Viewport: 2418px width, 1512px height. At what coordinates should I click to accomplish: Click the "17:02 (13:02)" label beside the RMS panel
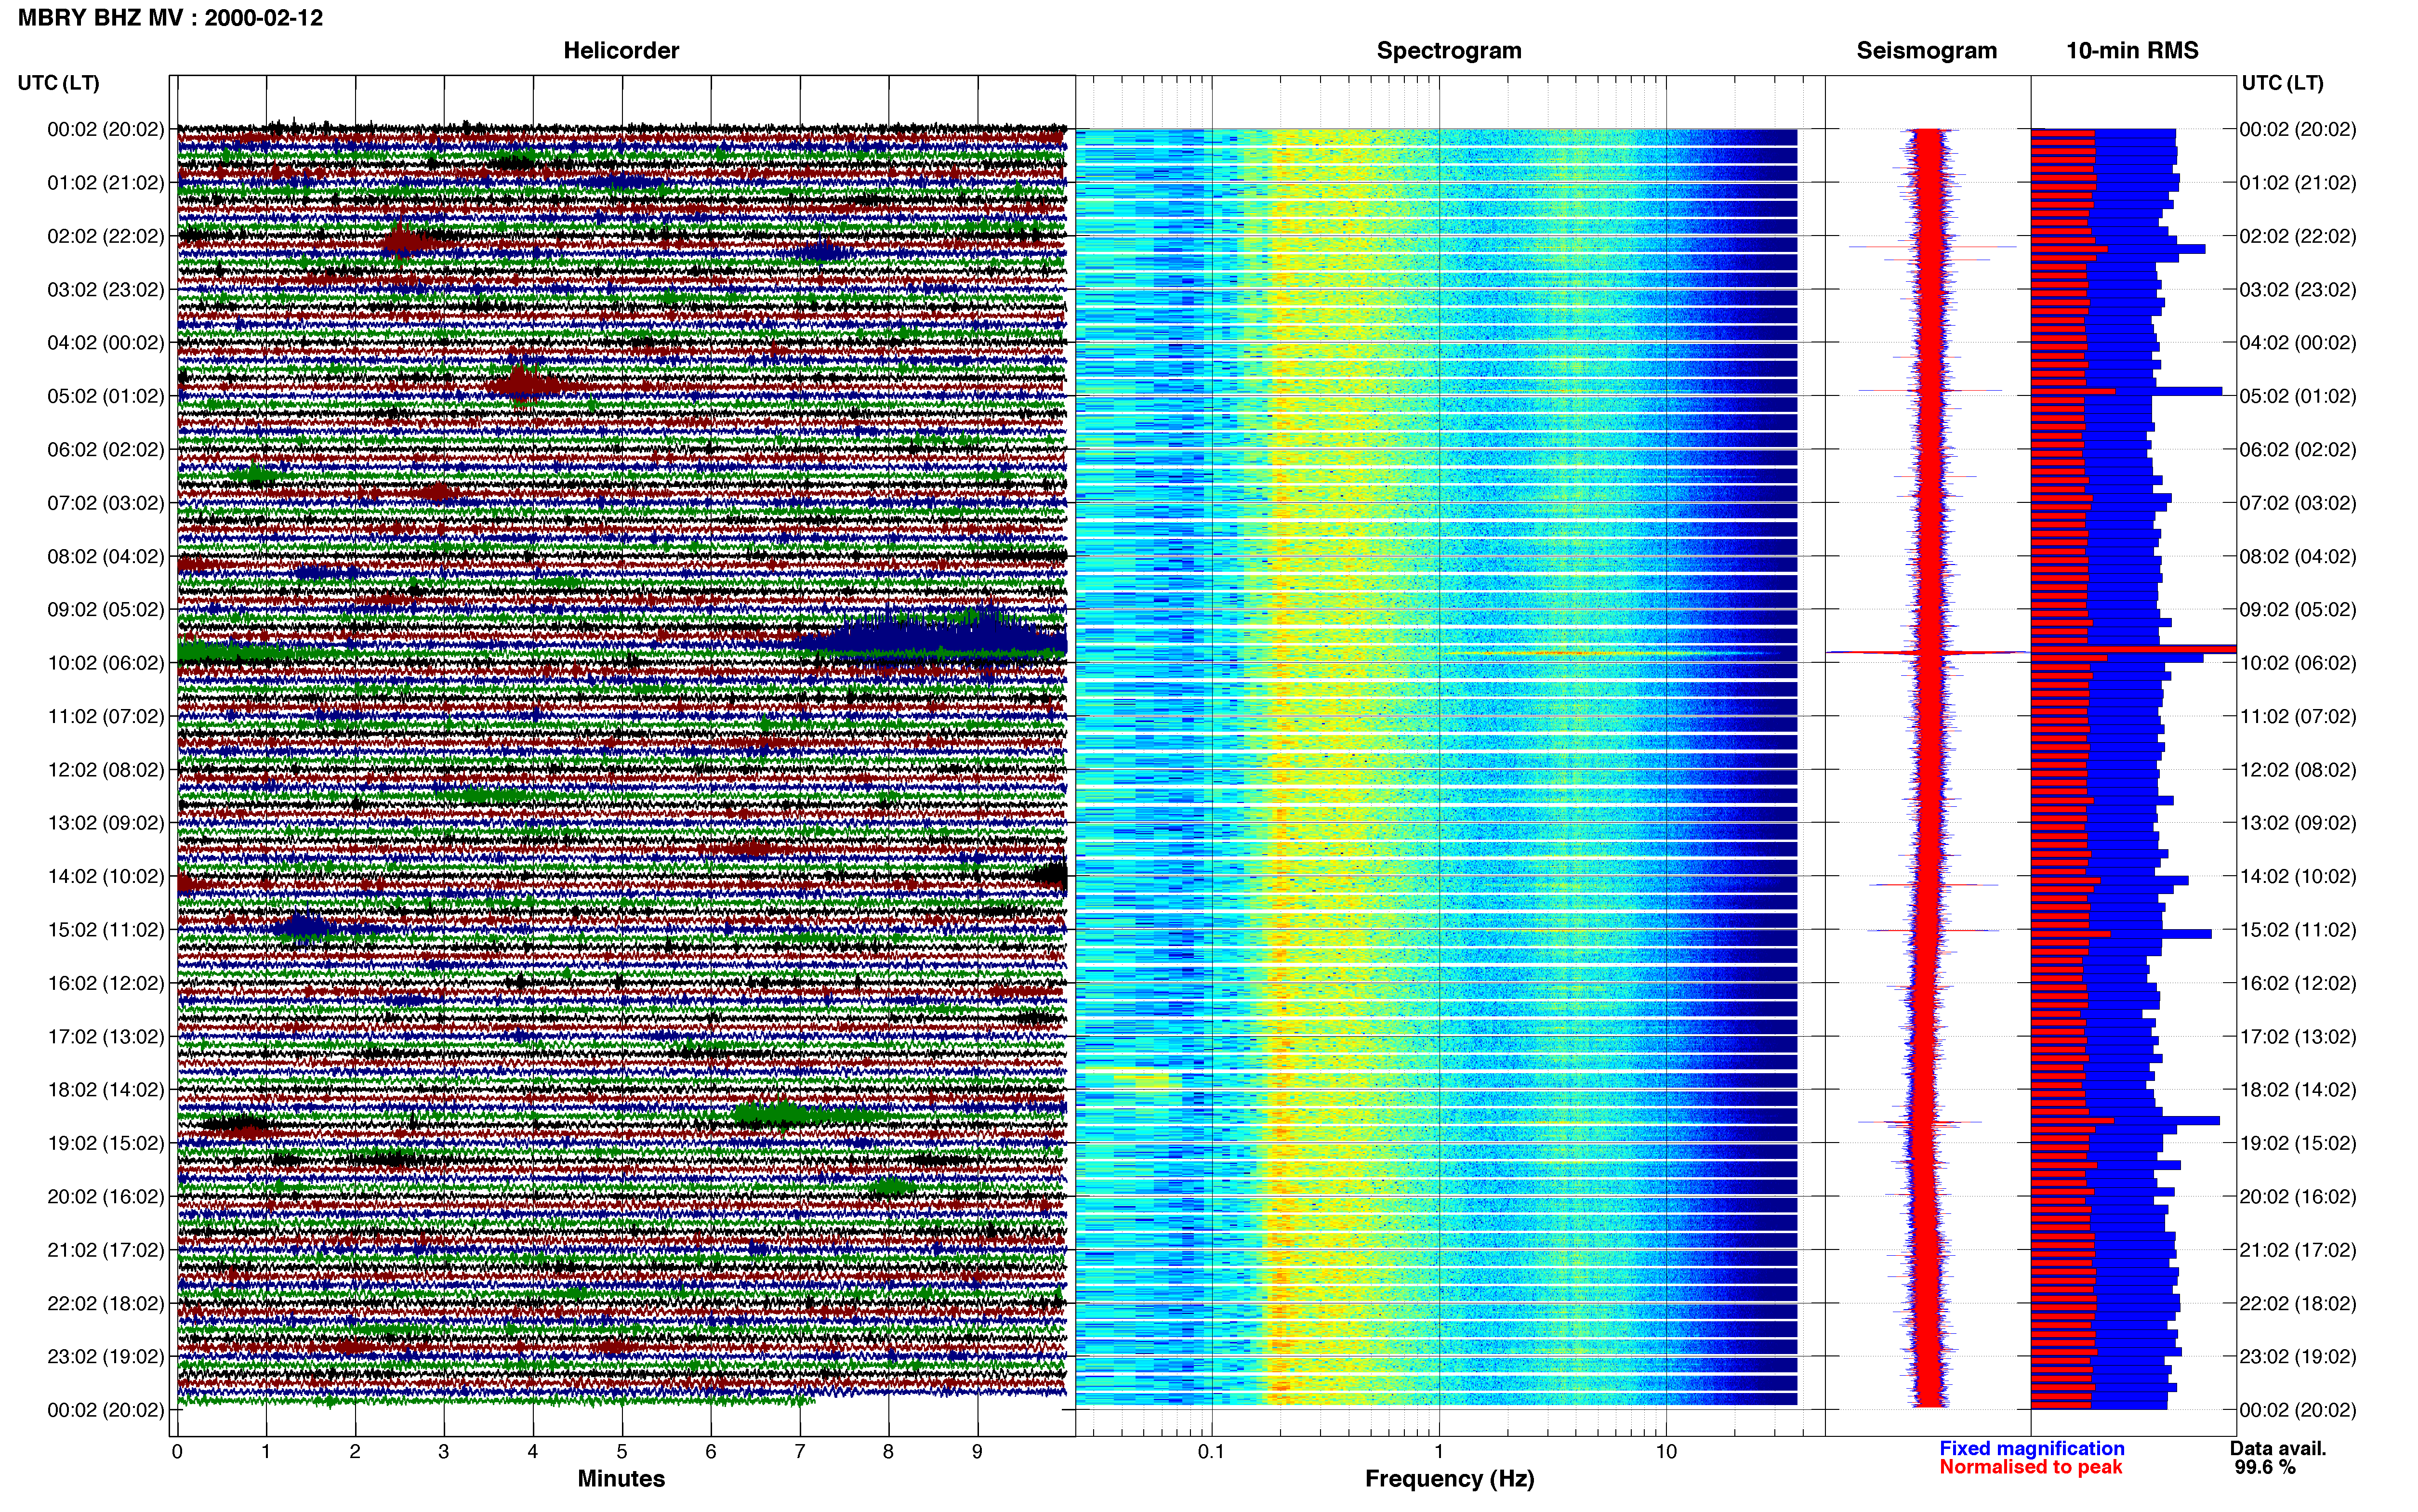(2298, 1037)
